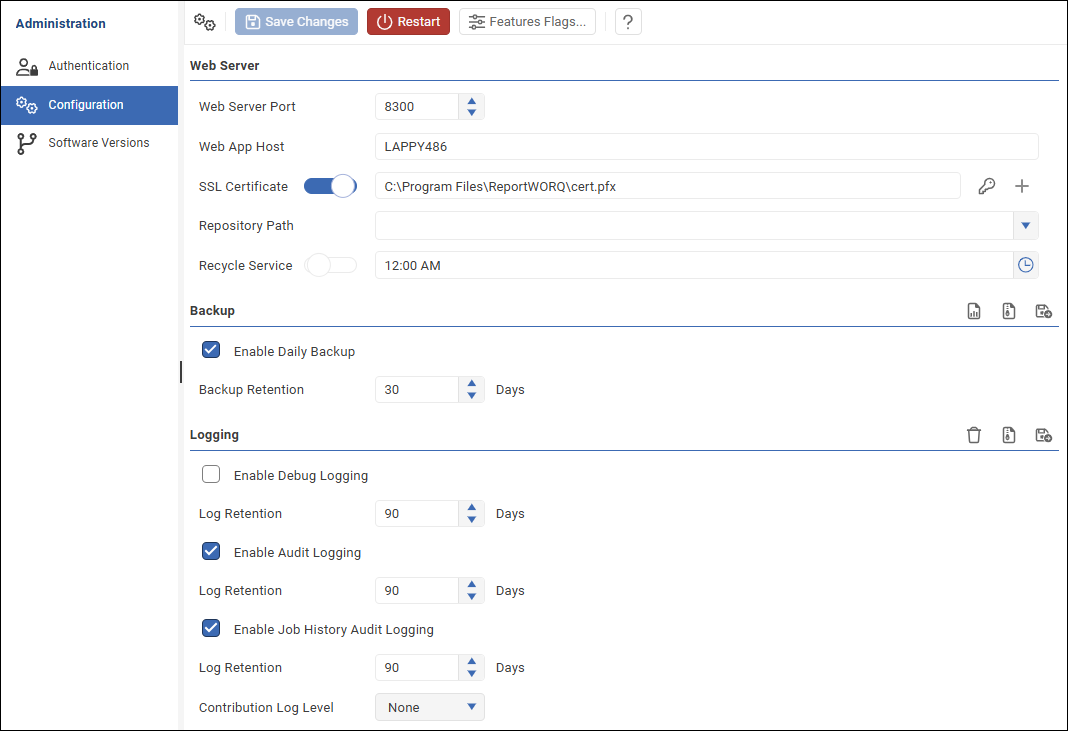Viewport: 1068px width, 731px height.
Task: Click inside the Web App Host field
Action: pyautogui.click(x=706, y=147)
